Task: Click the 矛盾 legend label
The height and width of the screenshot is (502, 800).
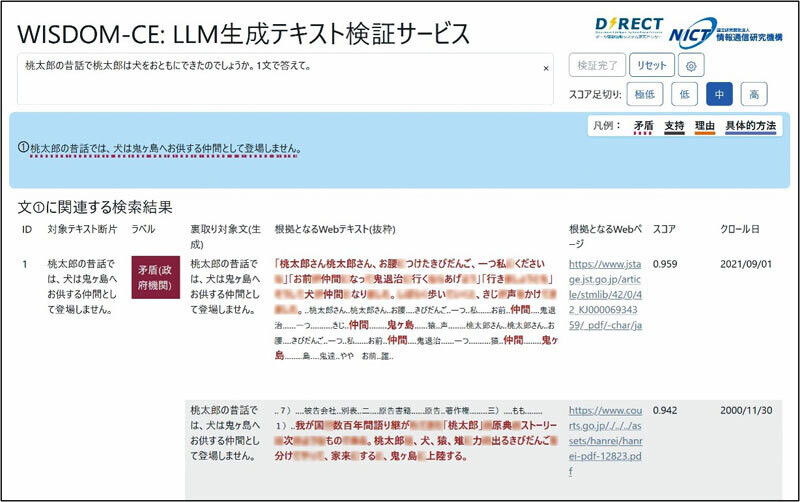Action: (643, 126)
